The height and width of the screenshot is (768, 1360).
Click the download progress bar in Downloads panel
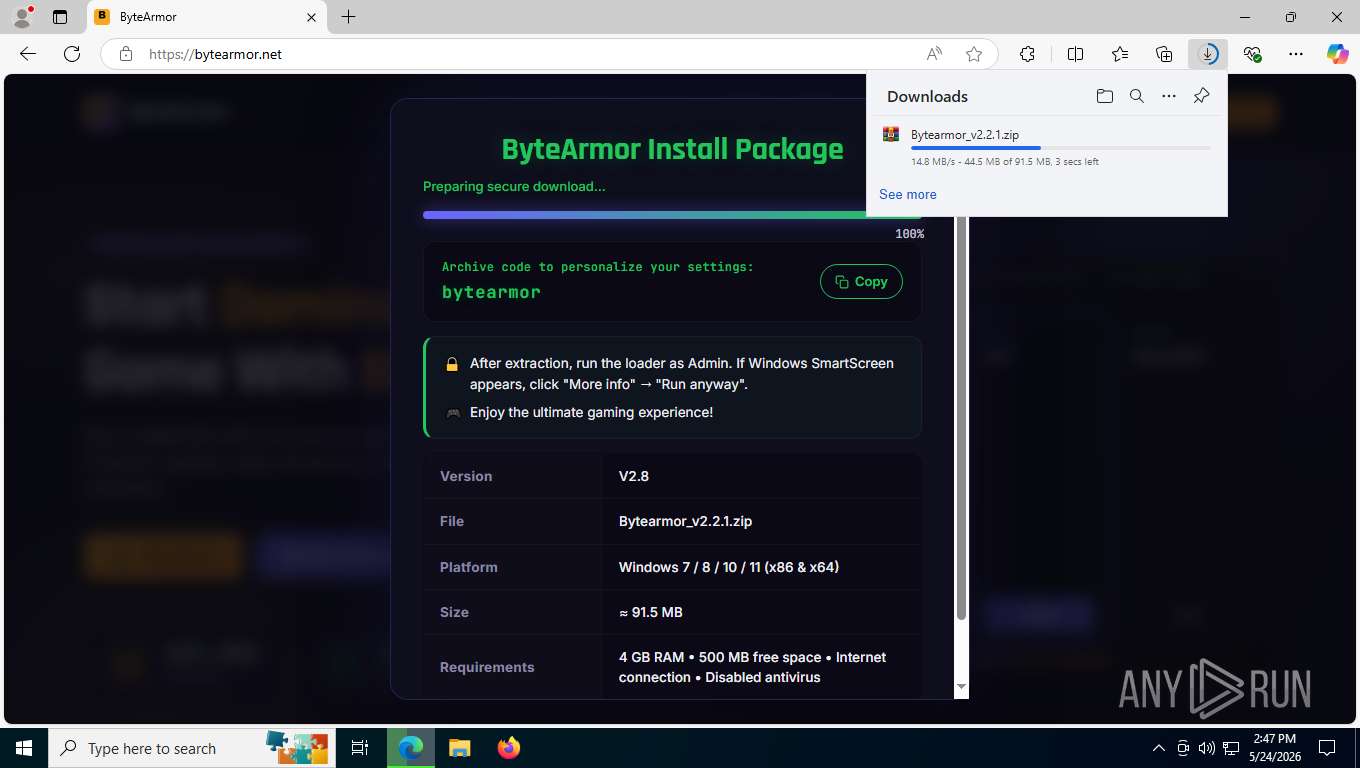coord(1060,148)
